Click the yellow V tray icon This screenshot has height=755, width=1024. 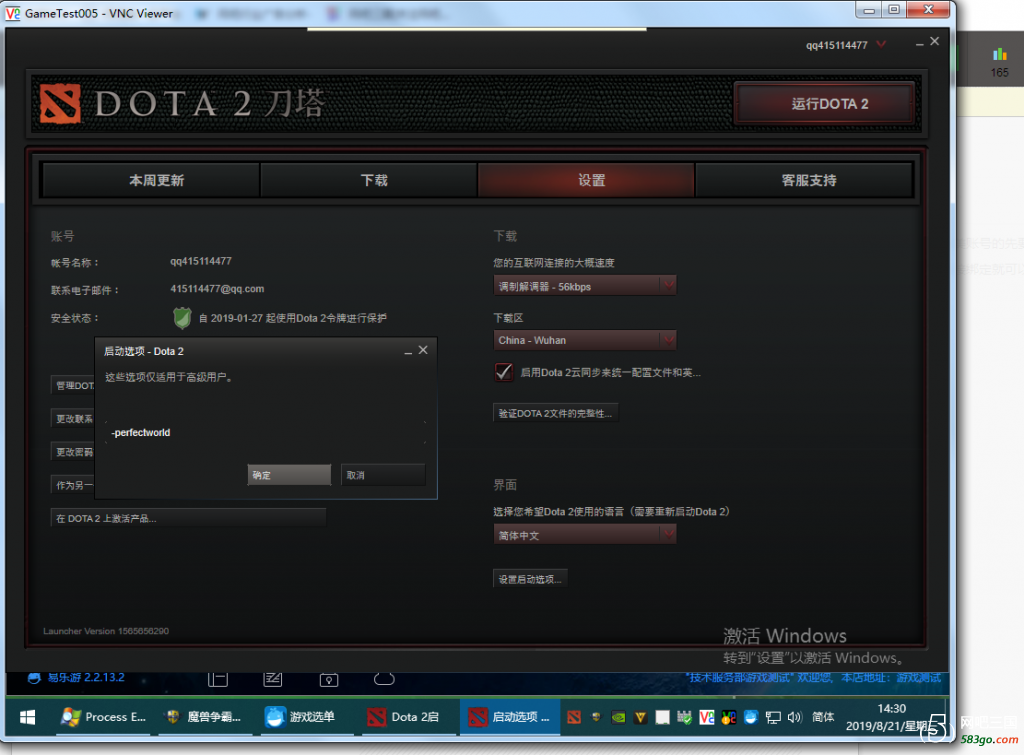640,717
